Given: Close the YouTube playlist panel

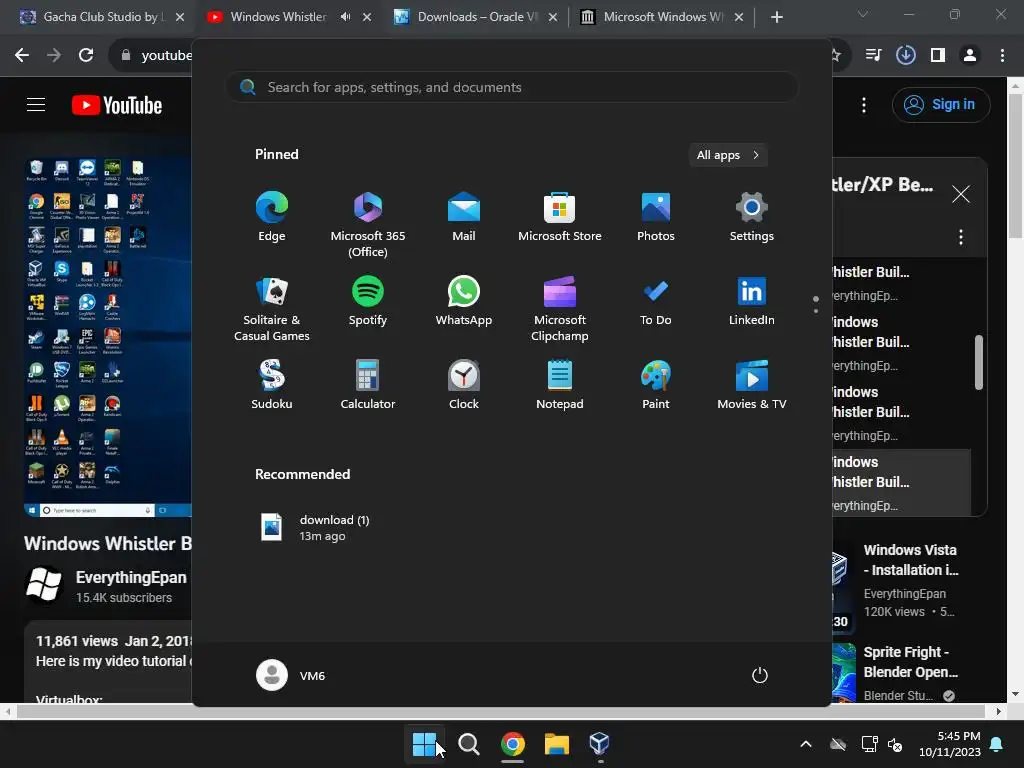Looking at the screenshot, I should coord(961,194).
